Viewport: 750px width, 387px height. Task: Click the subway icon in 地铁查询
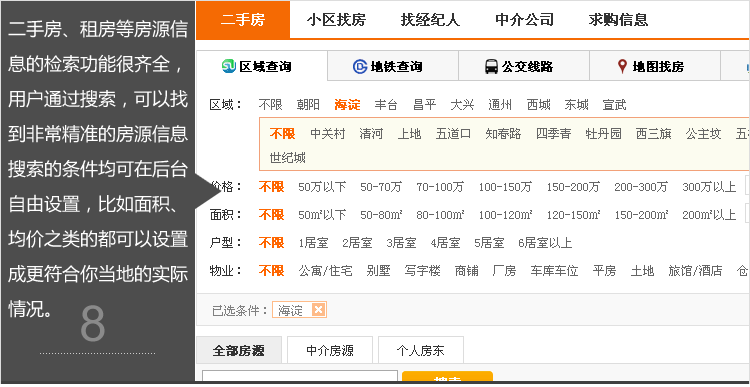tap(360, 66)
